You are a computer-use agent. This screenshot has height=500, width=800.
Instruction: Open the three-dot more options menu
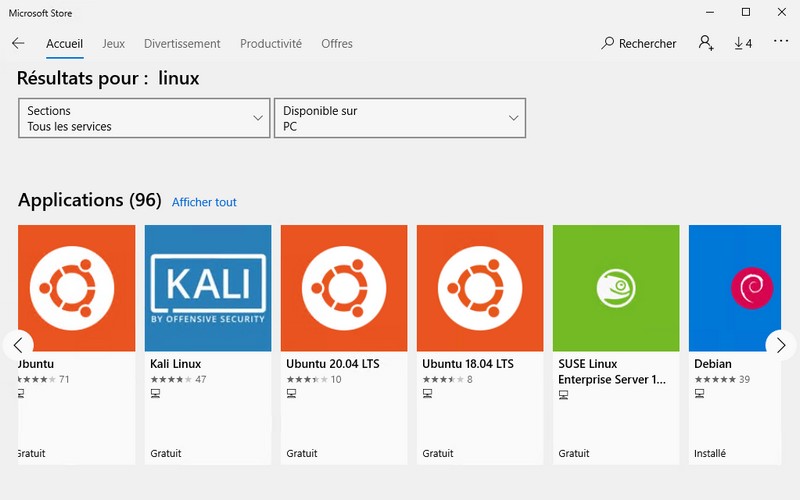click(781, 42)
